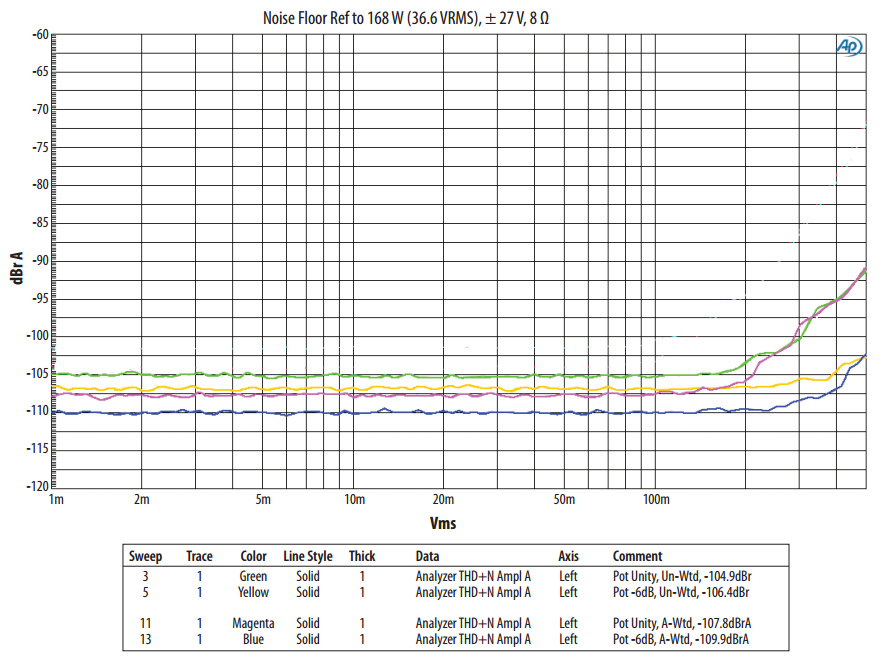Click the 'Sweep' column header in the legend
Image resolution: width=883 pixels, height=668 pixels.
[146, 556]
